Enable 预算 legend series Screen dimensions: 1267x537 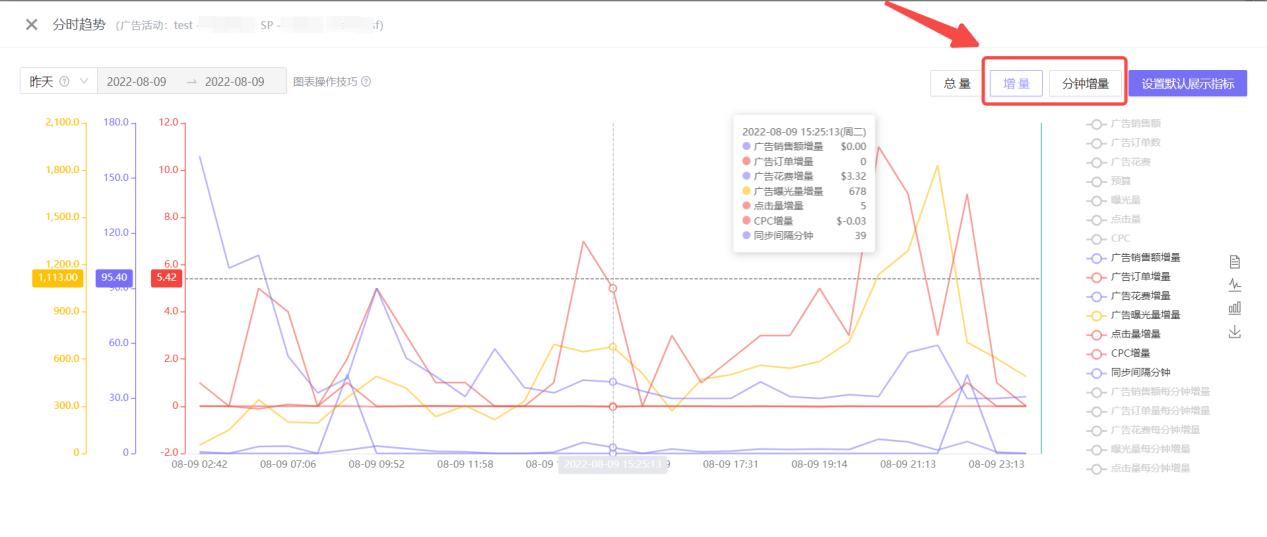click(1109, 181)
